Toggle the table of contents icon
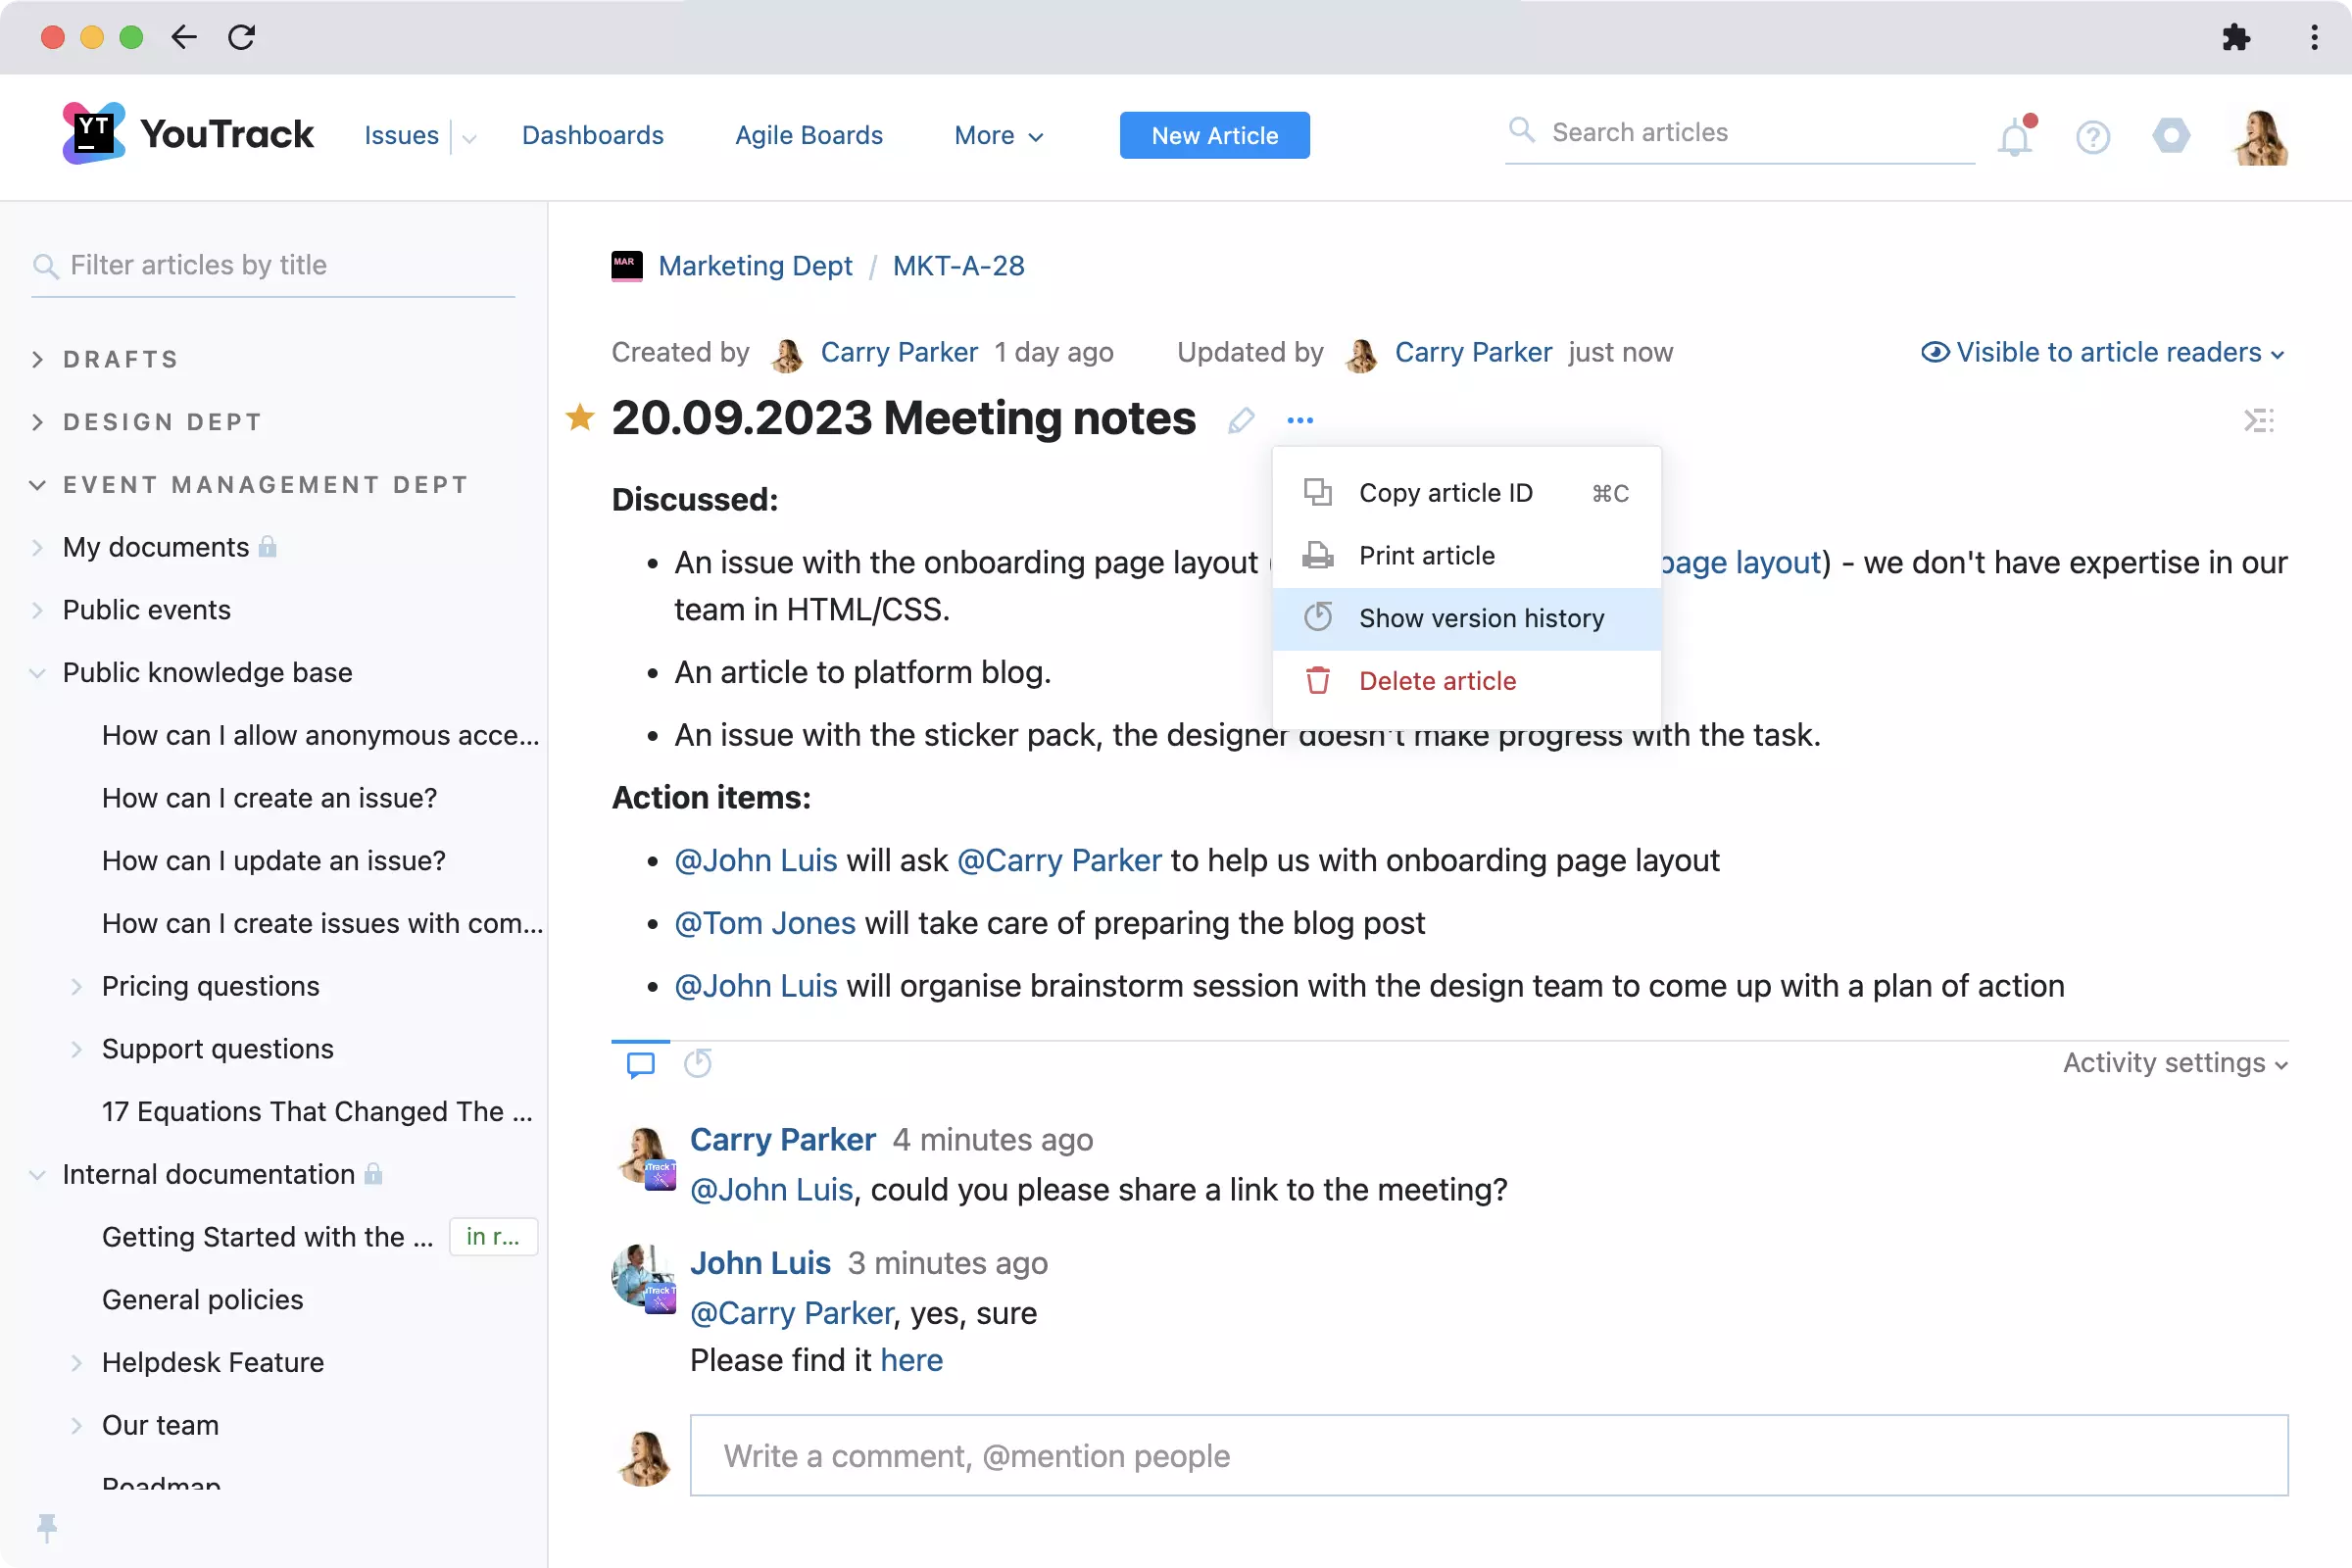Screen dimensions: 2352x1568 [x=2259, y=420]
